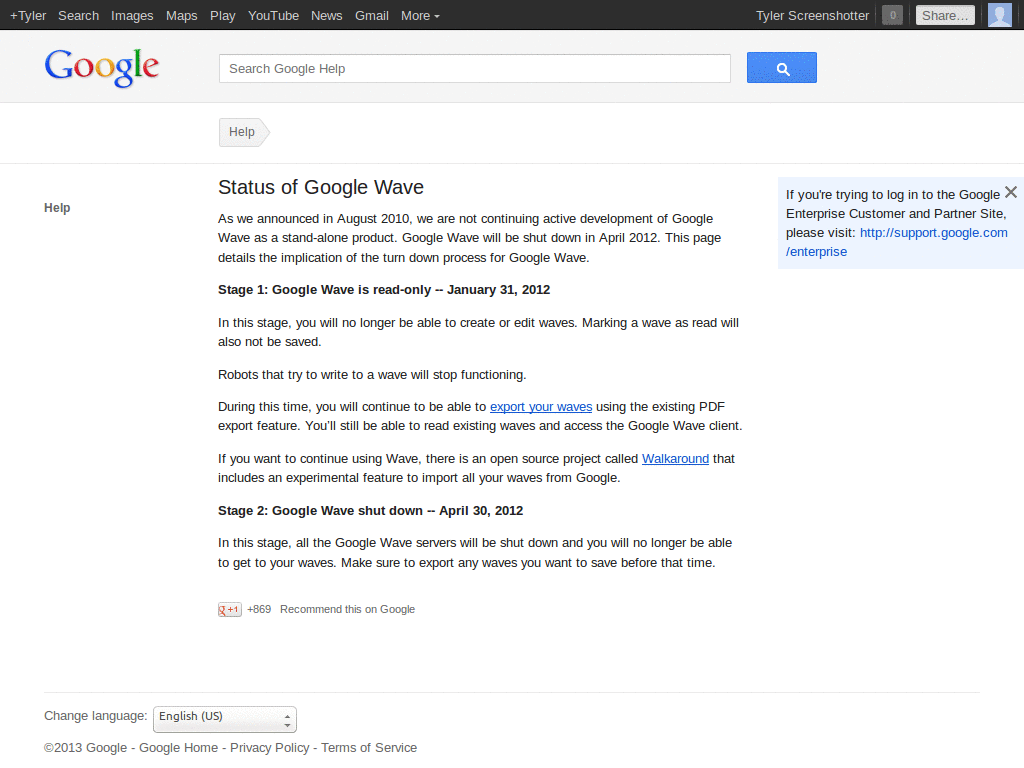Viewport: 1024px width, 768px height.
Task: Follow the export your waves link
Action: [540, 406]
